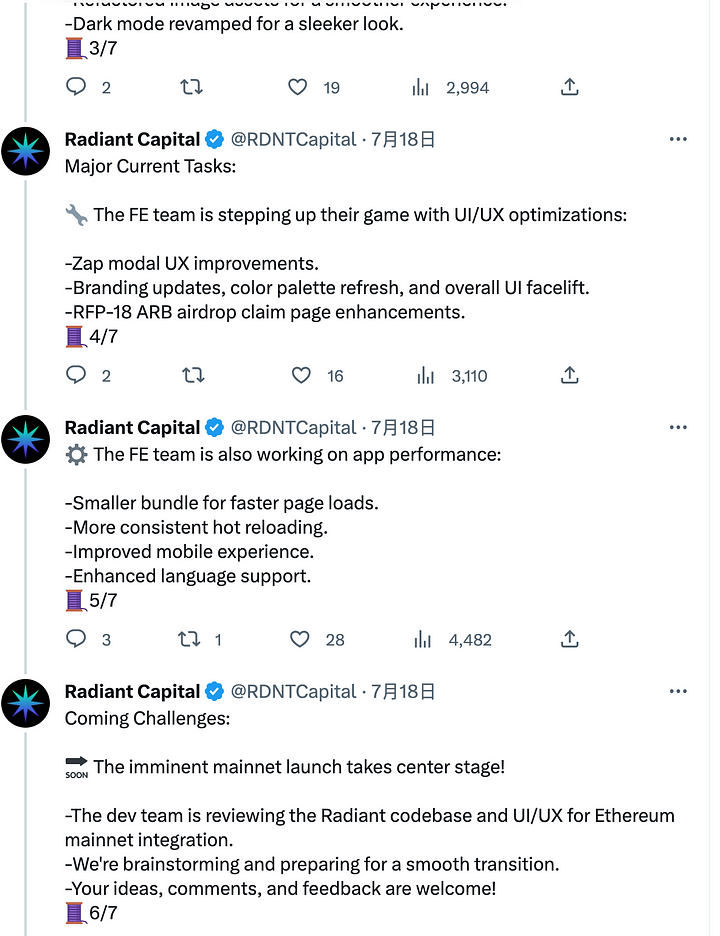View the 3,110 impressions analytics icon

click(425, 375)
